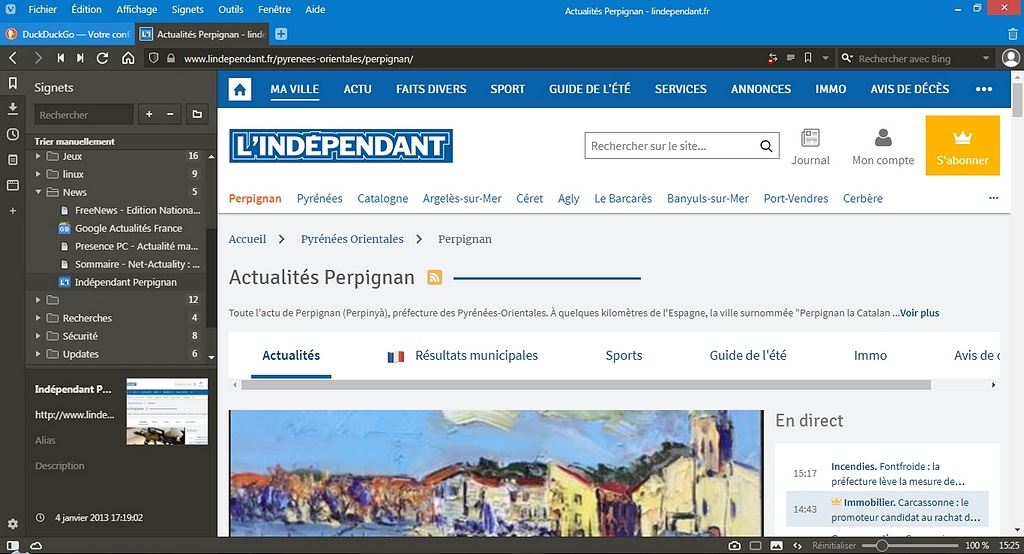Click the RSS feed icon beside Actualités Perpignan

coord(434,278)
